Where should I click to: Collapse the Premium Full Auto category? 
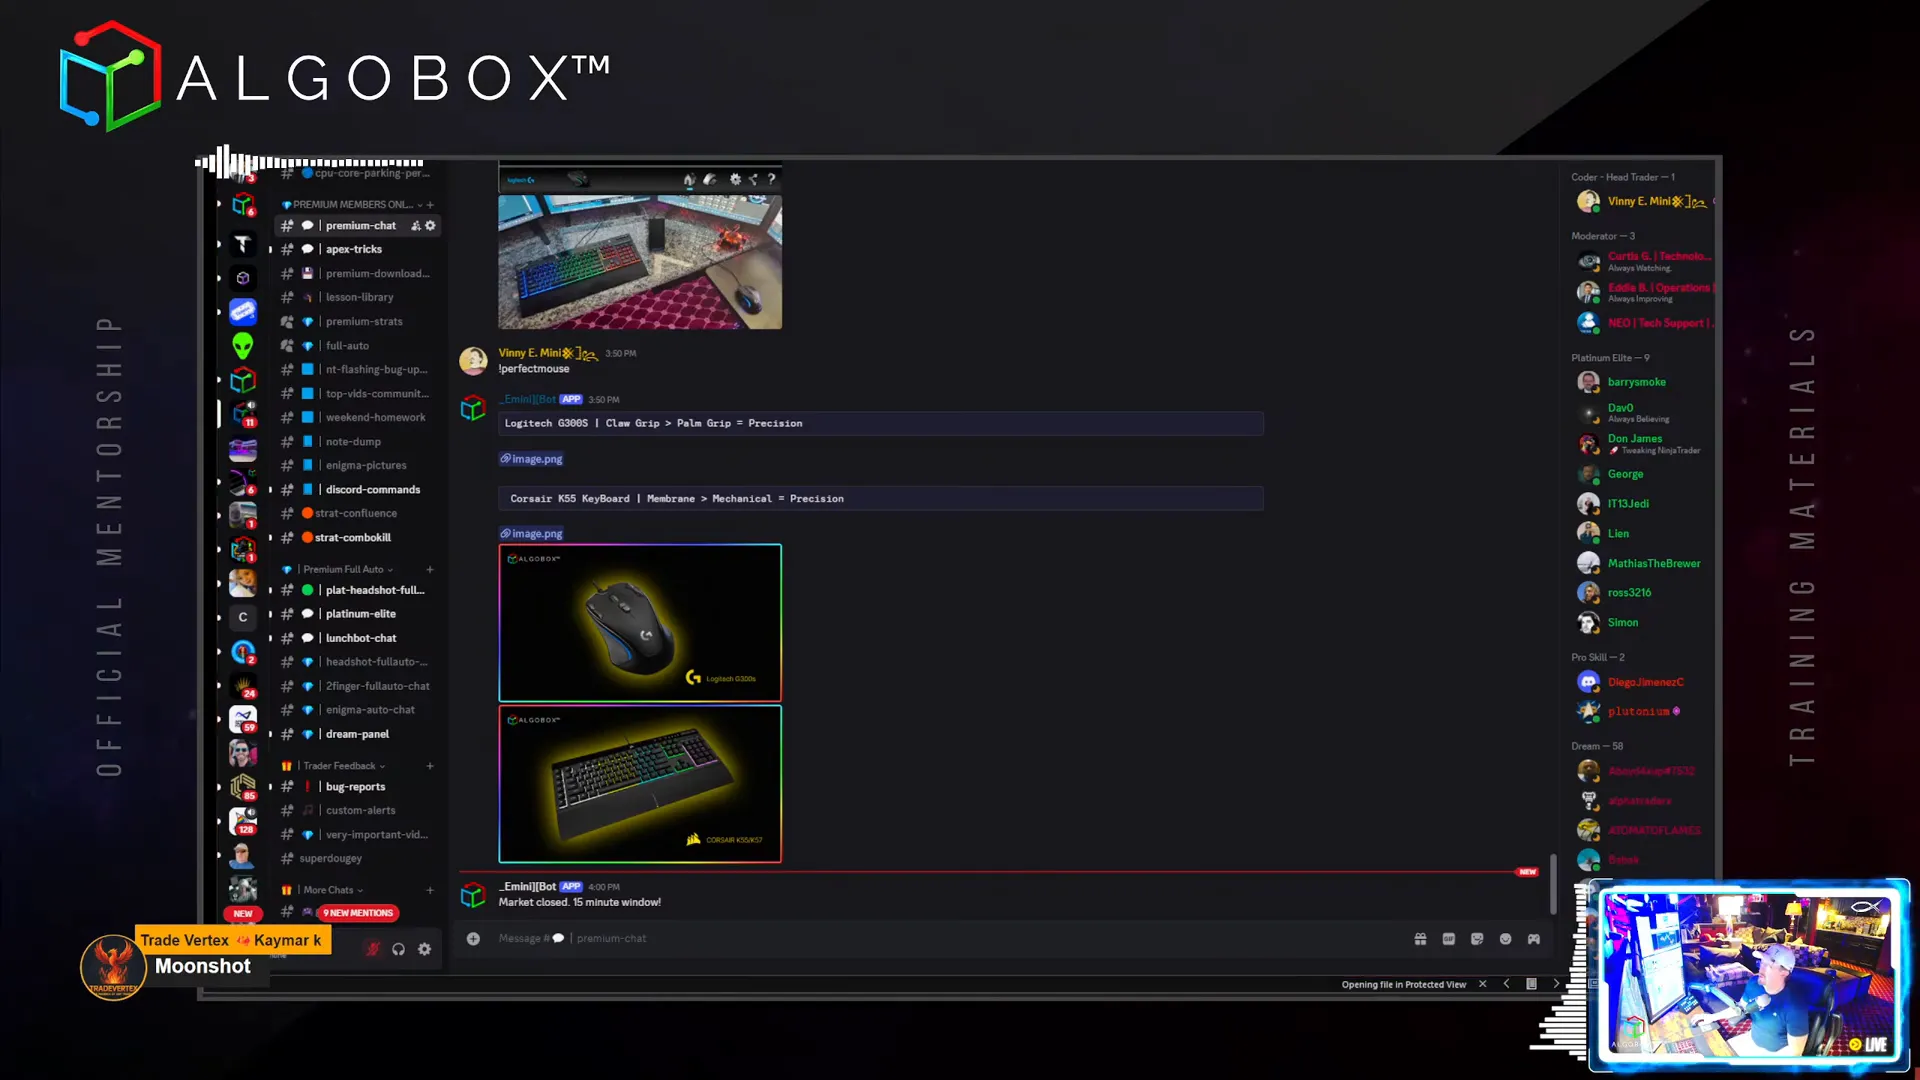[x=340, y=569]
